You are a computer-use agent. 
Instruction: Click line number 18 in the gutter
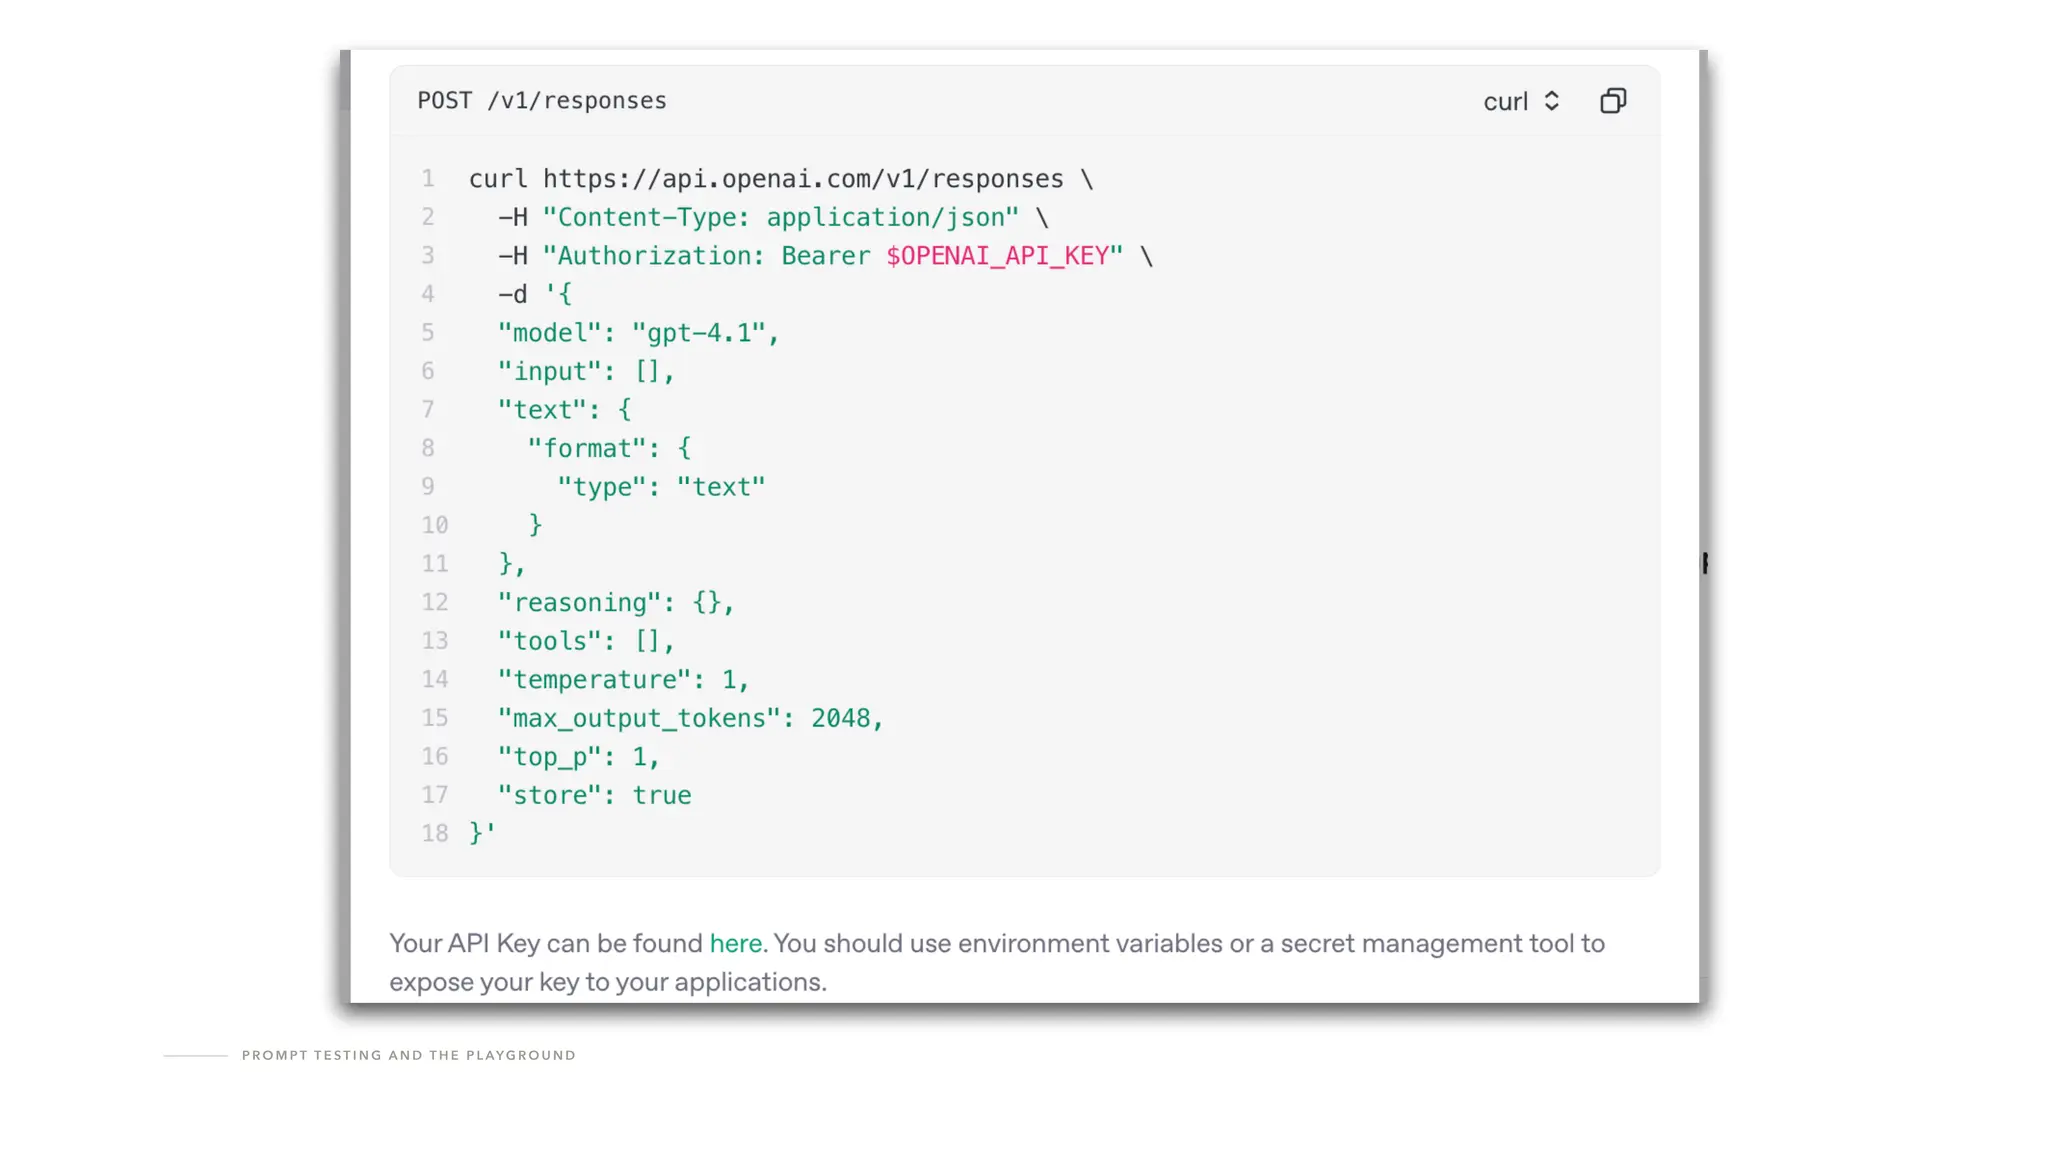point(434,833)
